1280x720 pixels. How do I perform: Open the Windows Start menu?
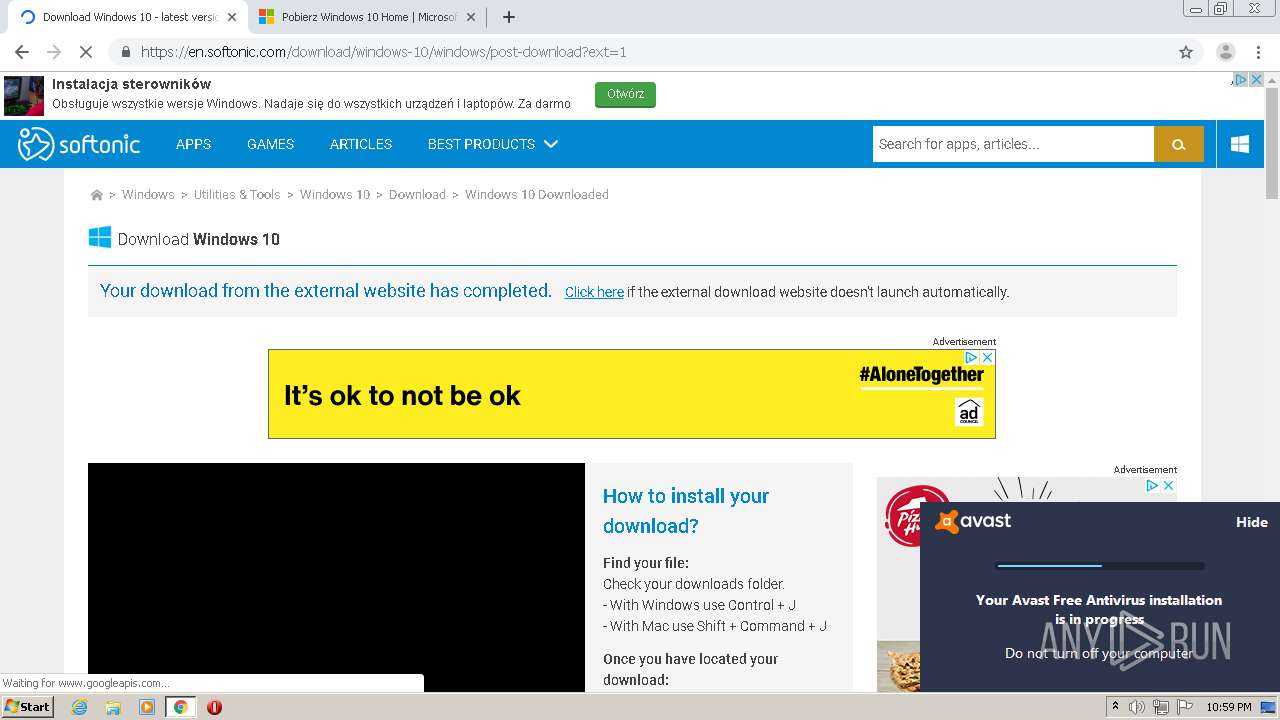pyautogui.click(x=27, y=707)
